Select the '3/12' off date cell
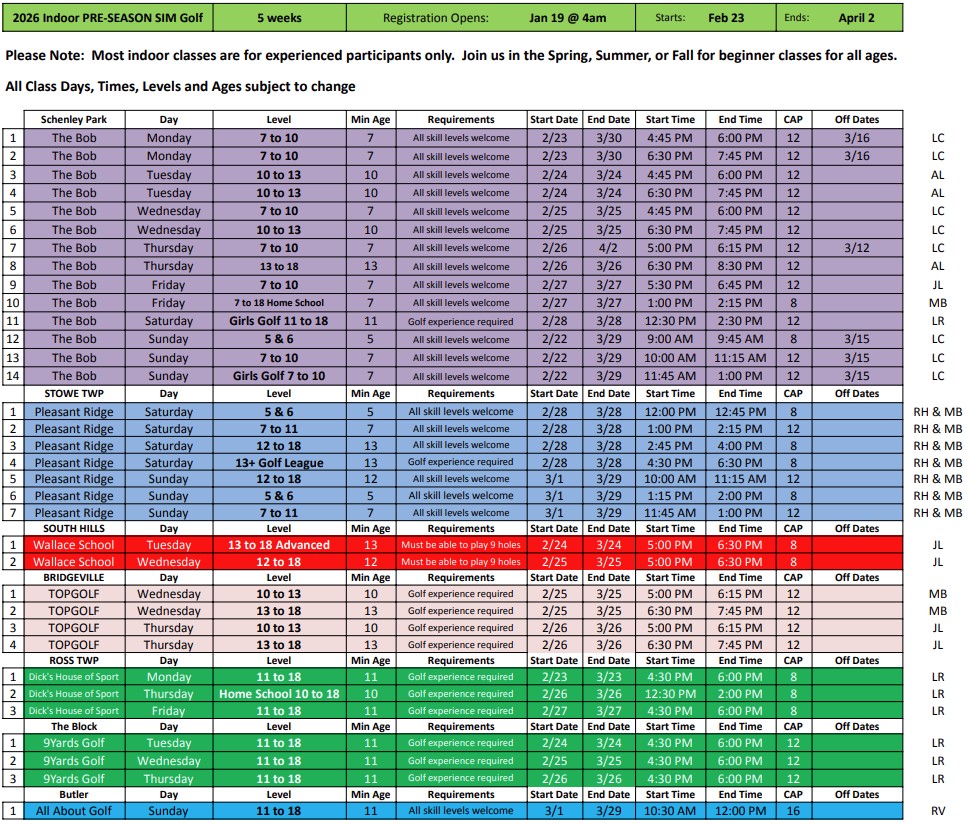This screenshot has width=967, height=825. [856, 248]
